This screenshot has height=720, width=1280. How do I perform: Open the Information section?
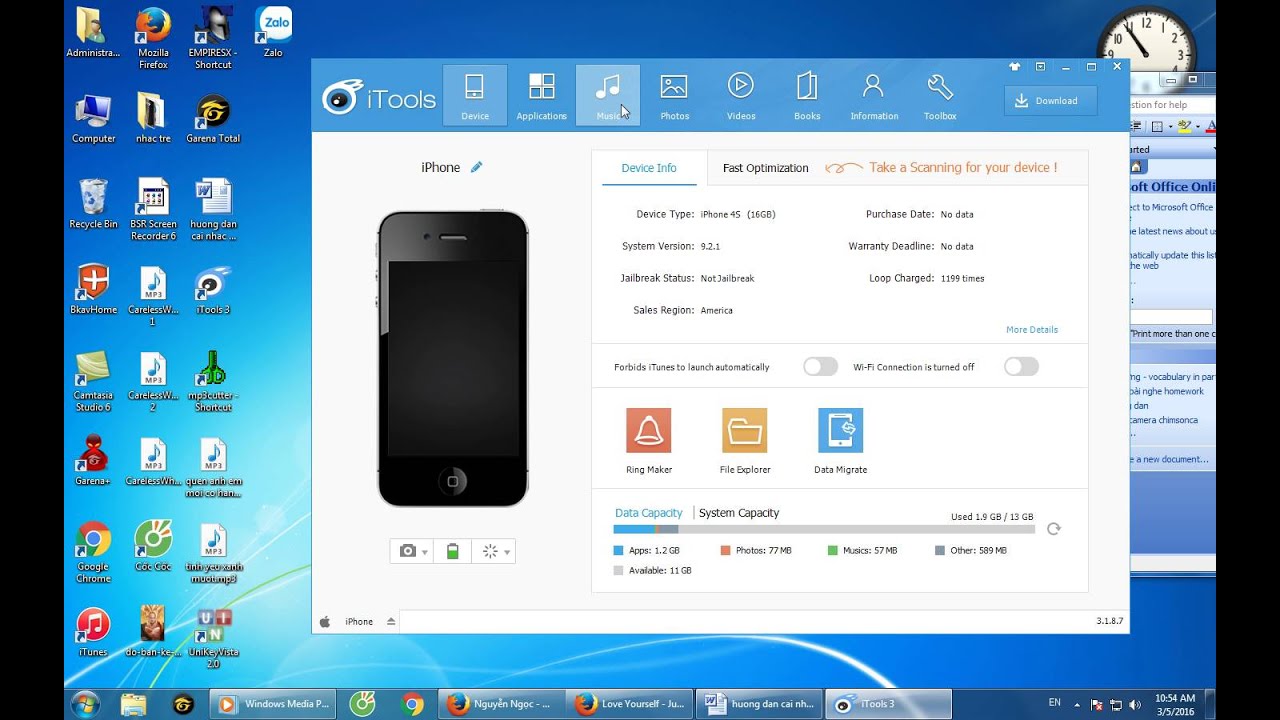(x=874, y=96)
